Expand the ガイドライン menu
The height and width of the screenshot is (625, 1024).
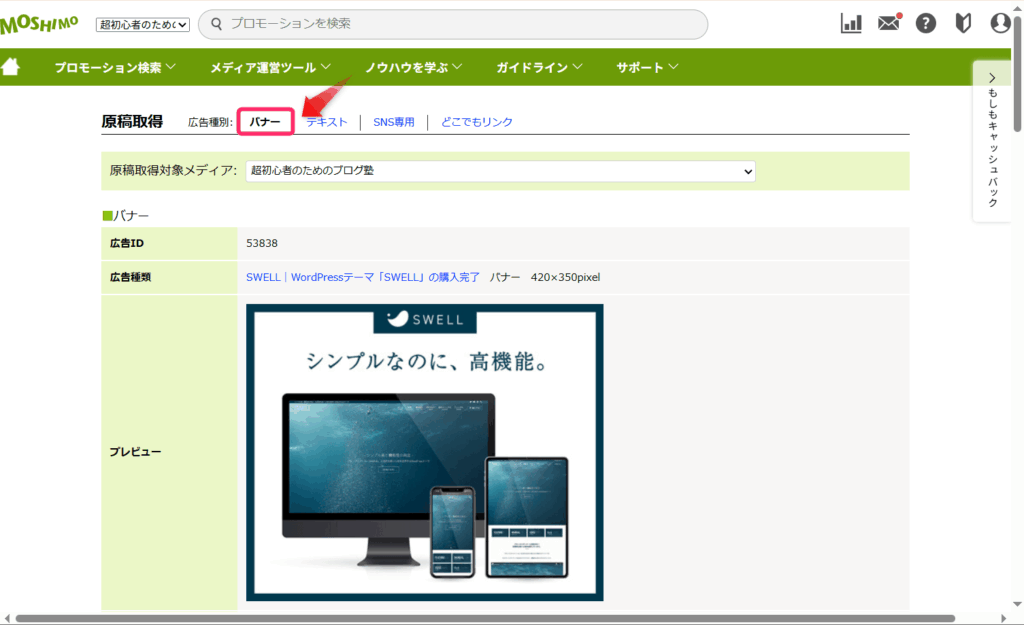point(539,67)
